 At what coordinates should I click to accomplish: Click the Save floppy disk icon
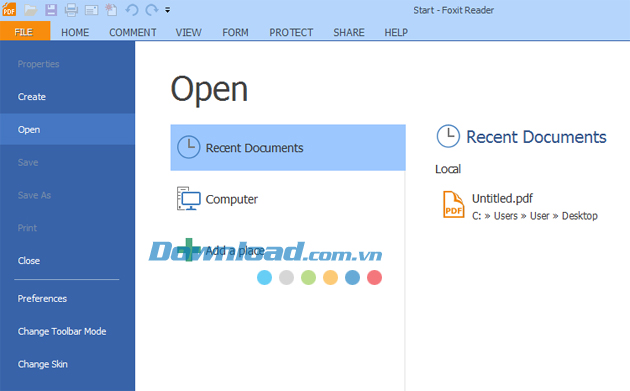(51, 10)
